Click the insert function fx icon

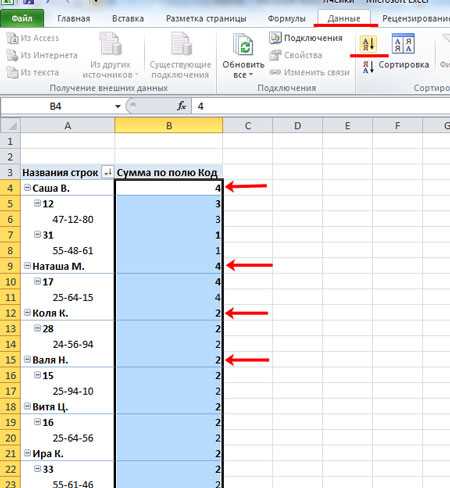coord(182,106)
